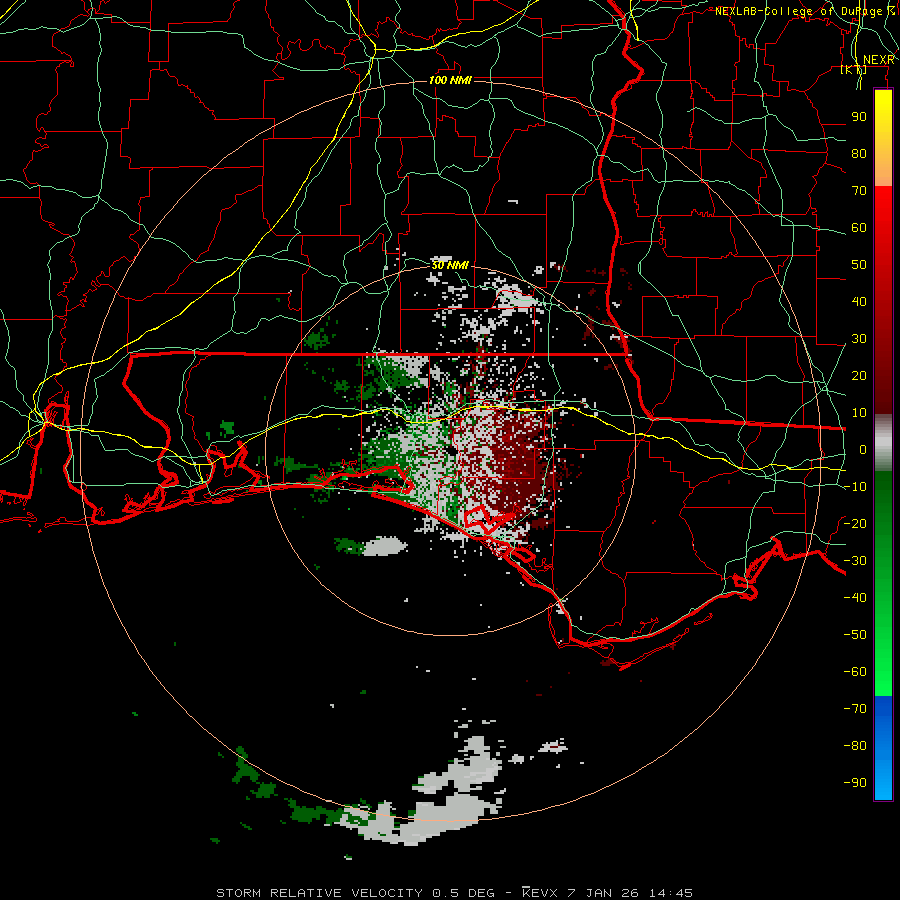Image resolution: width=900 pixels, height=900 pixels.
Task: Click the -10 value on velocity scale
Action: coord(855,487)
